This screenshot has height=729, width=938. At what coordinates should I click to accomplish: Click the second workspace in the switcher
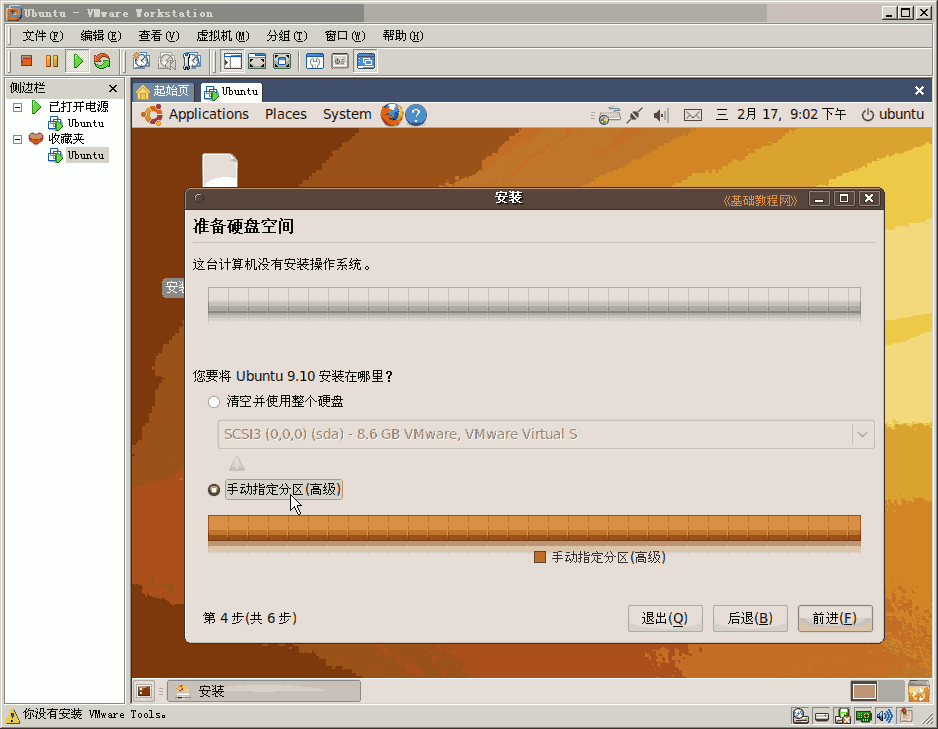[891, 691]
